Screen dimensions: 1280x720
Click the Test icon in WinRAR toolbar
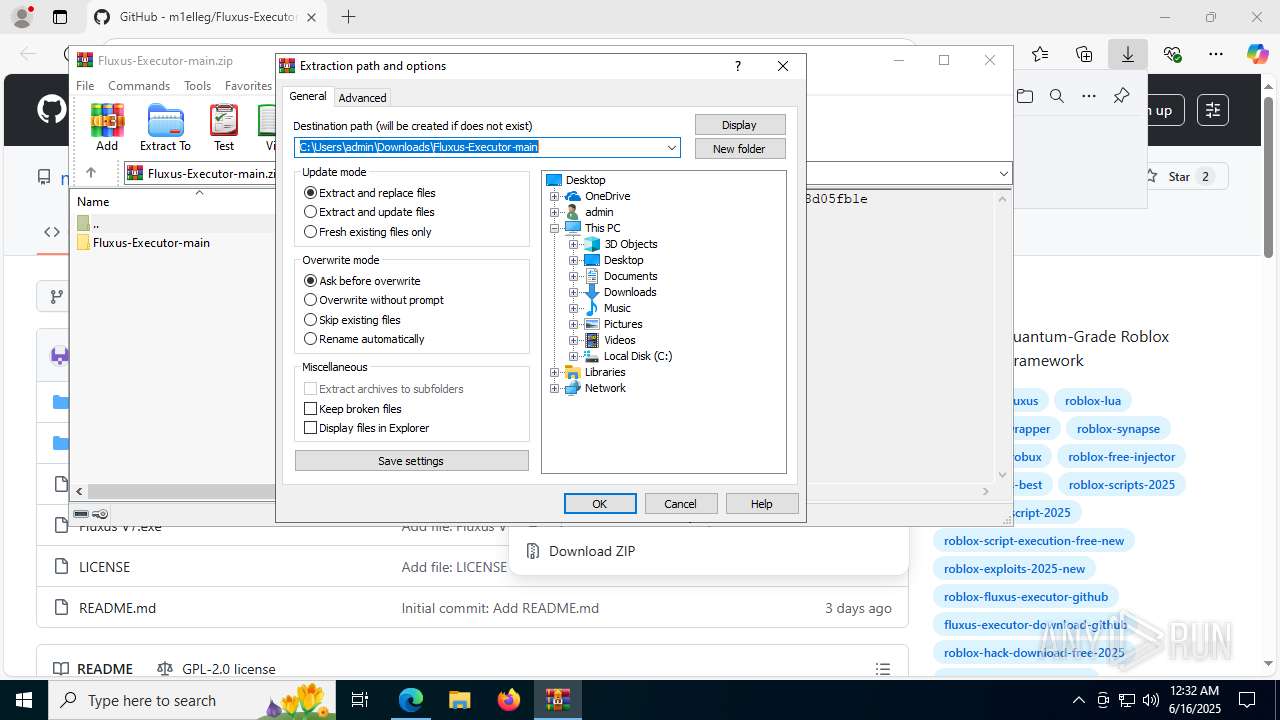(x=224, y=127)
